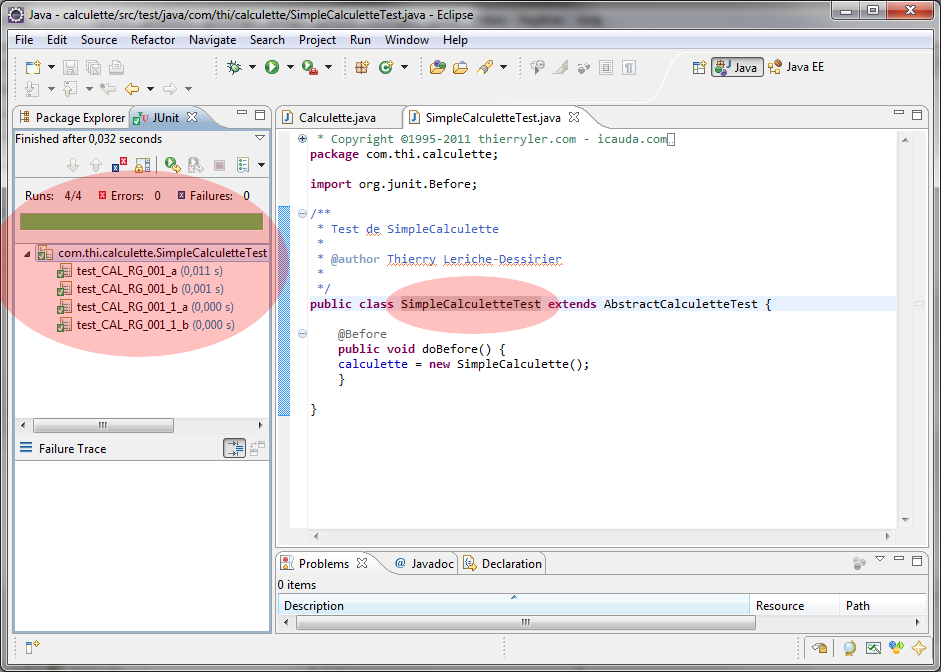The image size is (941, 672).
Task: Click the Open Perspective icon
Action: [699, 67]
